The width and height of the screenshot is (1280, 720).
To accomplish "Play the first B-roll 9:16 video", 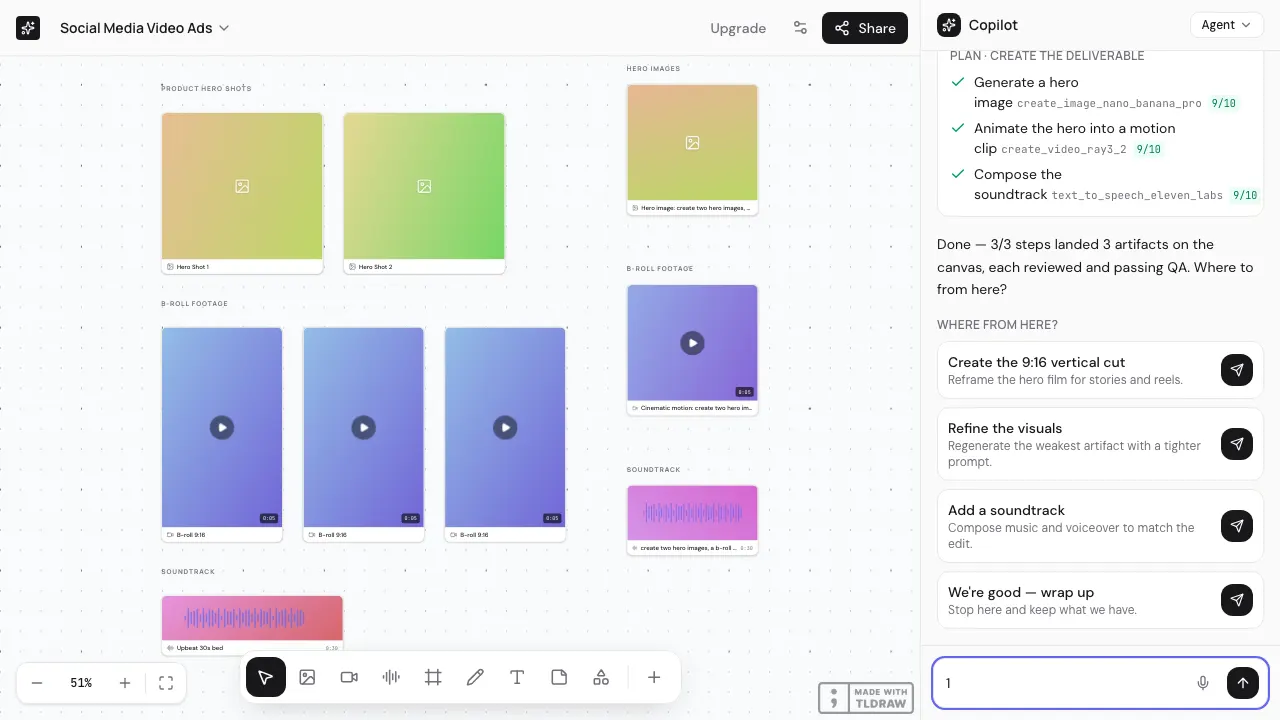I will point(222,427).
